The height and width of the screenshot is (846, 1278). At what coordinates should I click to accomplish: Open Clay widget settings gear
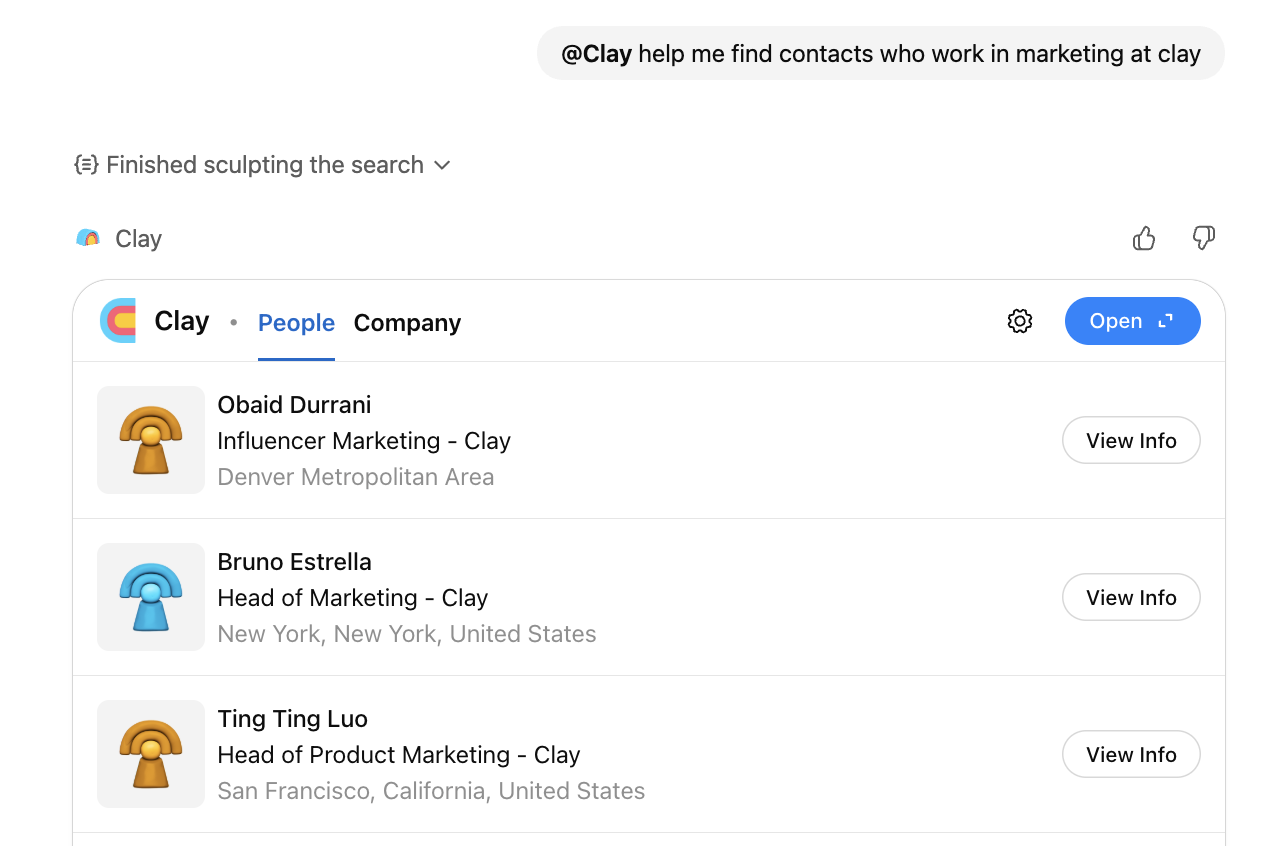tap(1020, 321)
